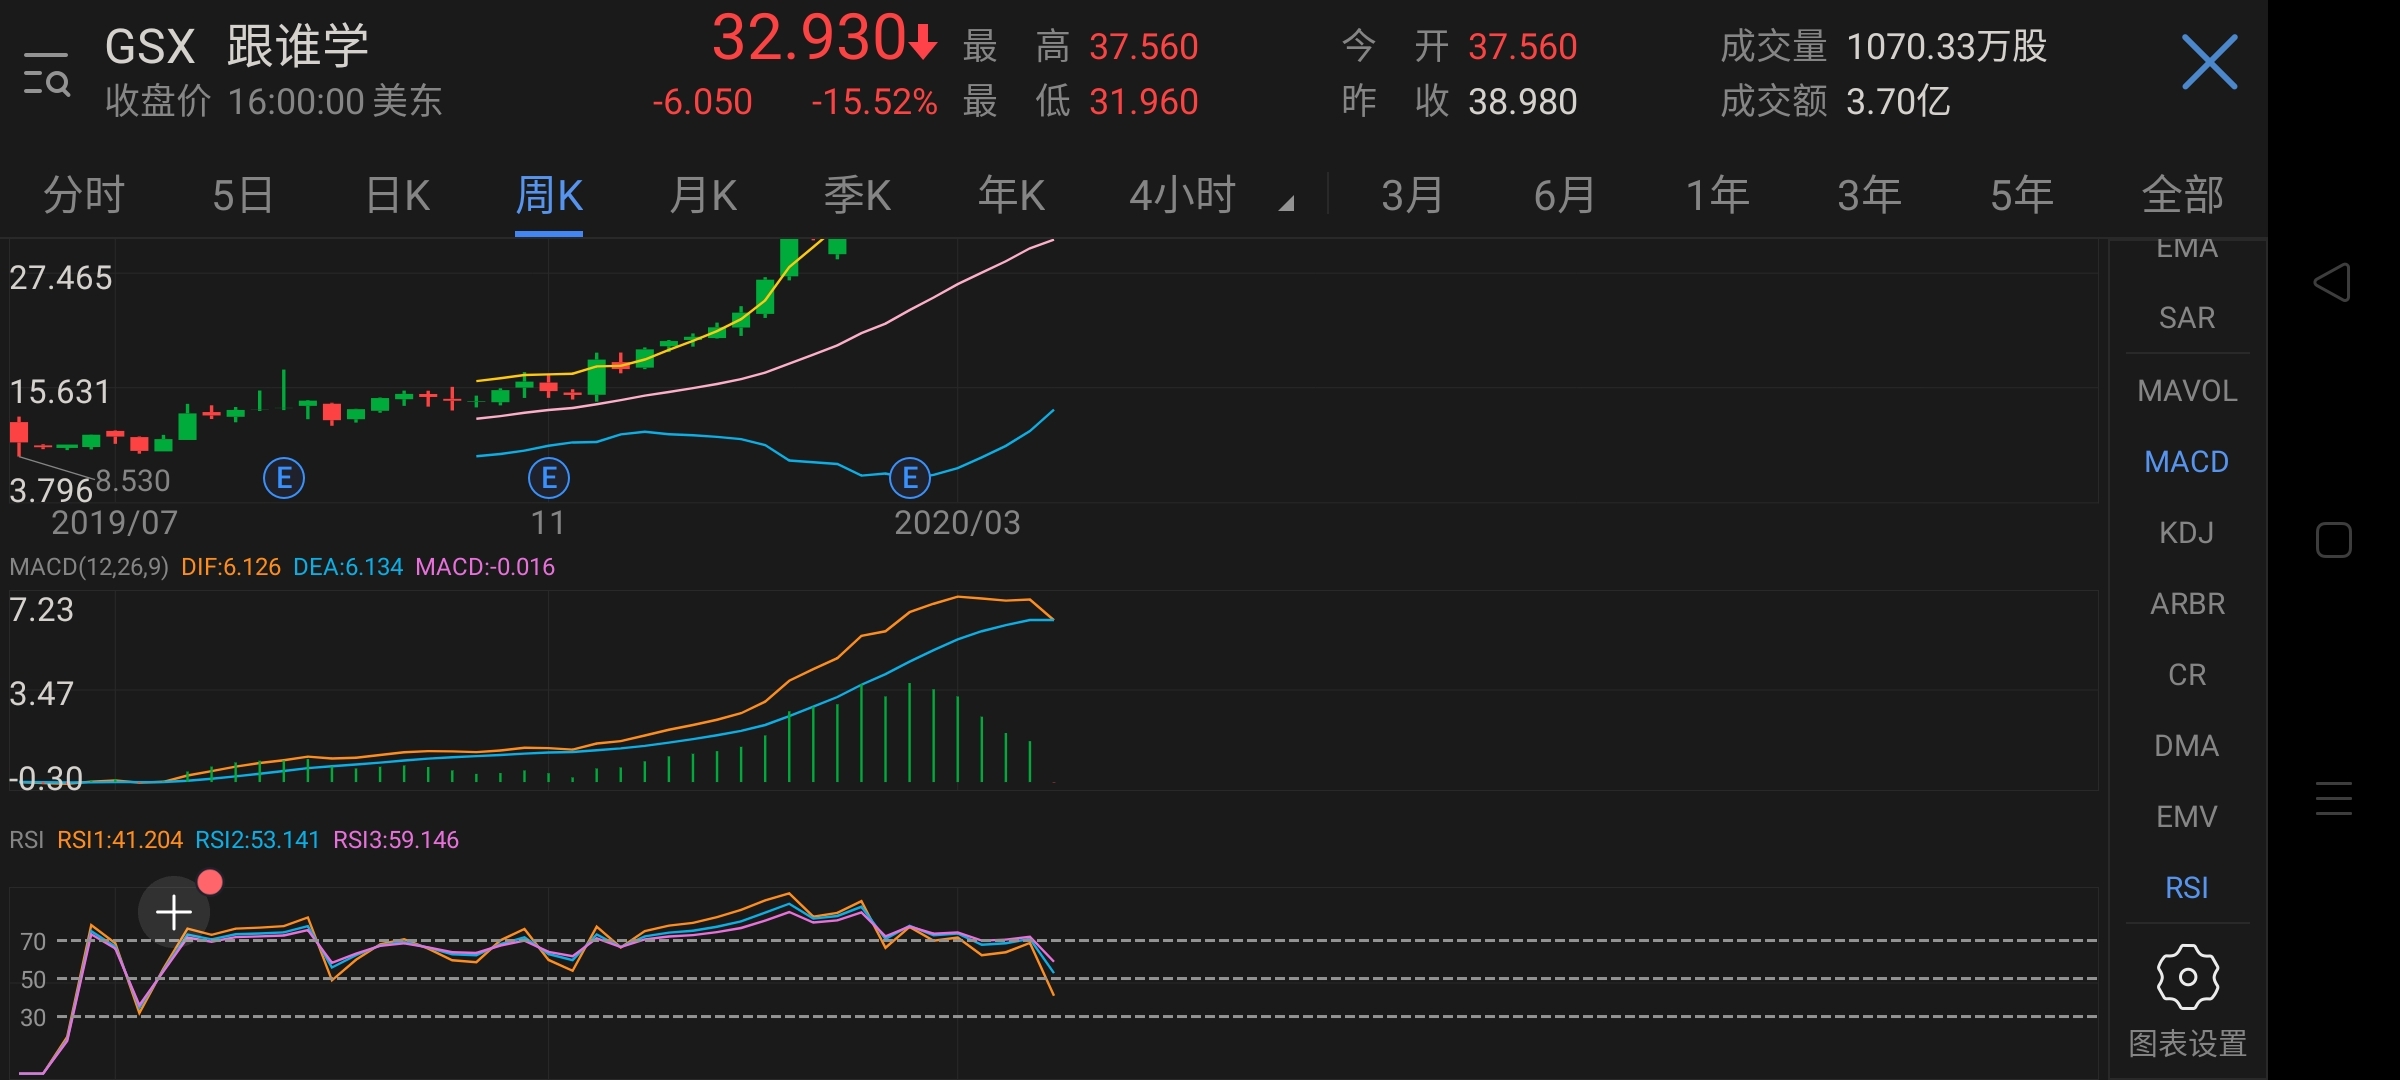Screen dimensions: 2400x1080
Task: Set the range to 3年
Action: 1869,195
